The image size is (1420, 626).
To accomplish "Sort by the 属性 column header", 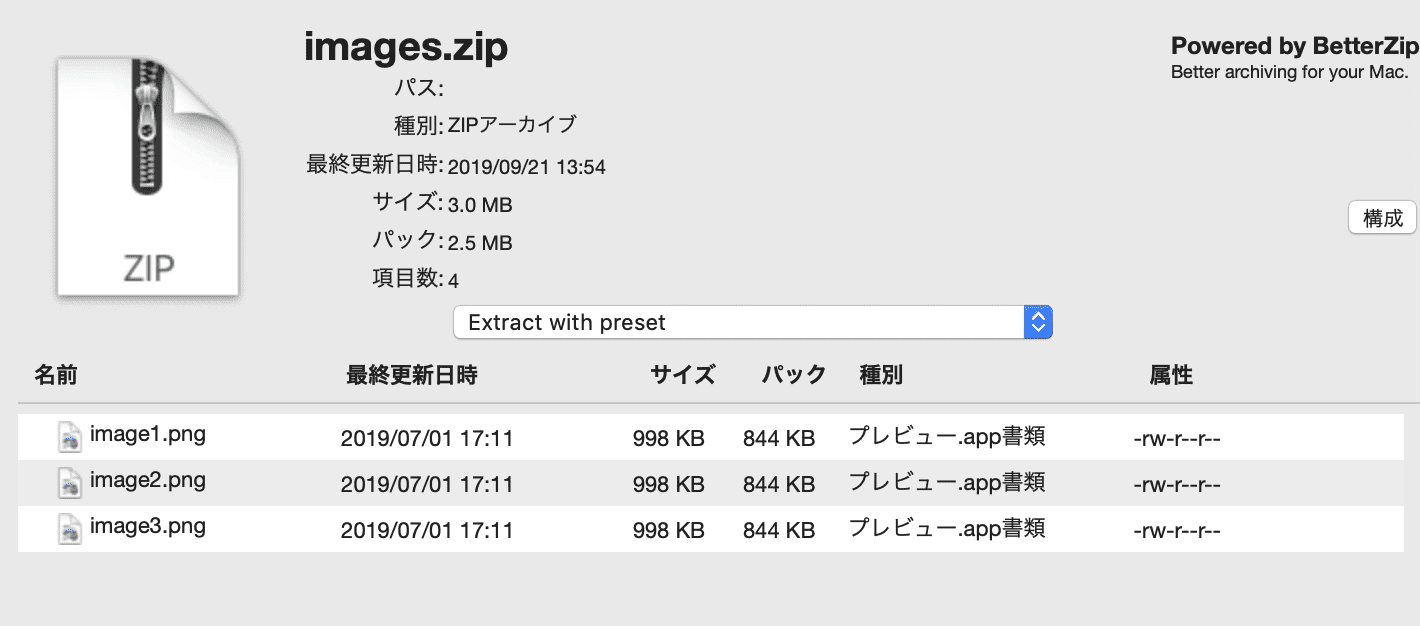I will click(1171, 376).
